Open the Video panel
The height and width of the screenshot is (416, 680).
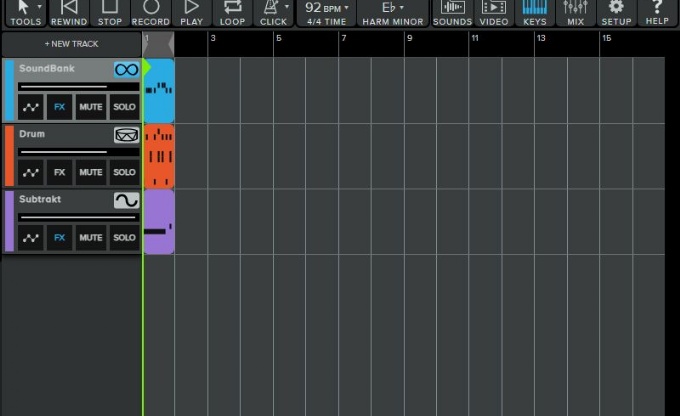tap(494, 12)
